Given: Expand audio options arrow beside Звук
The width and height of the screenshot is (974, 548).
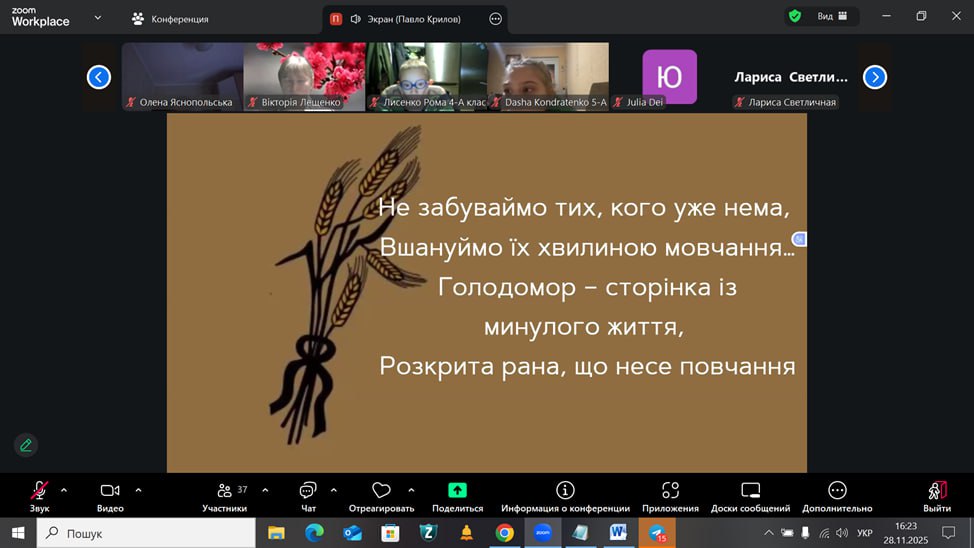Looking at the screenshot, I should pos(65,490).
